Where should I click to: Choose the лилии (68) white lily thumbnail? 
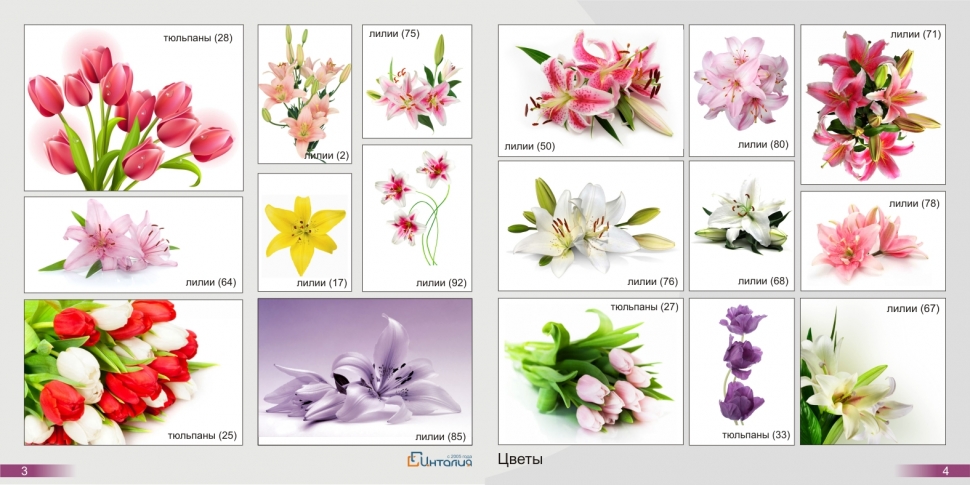click(741, 226)
